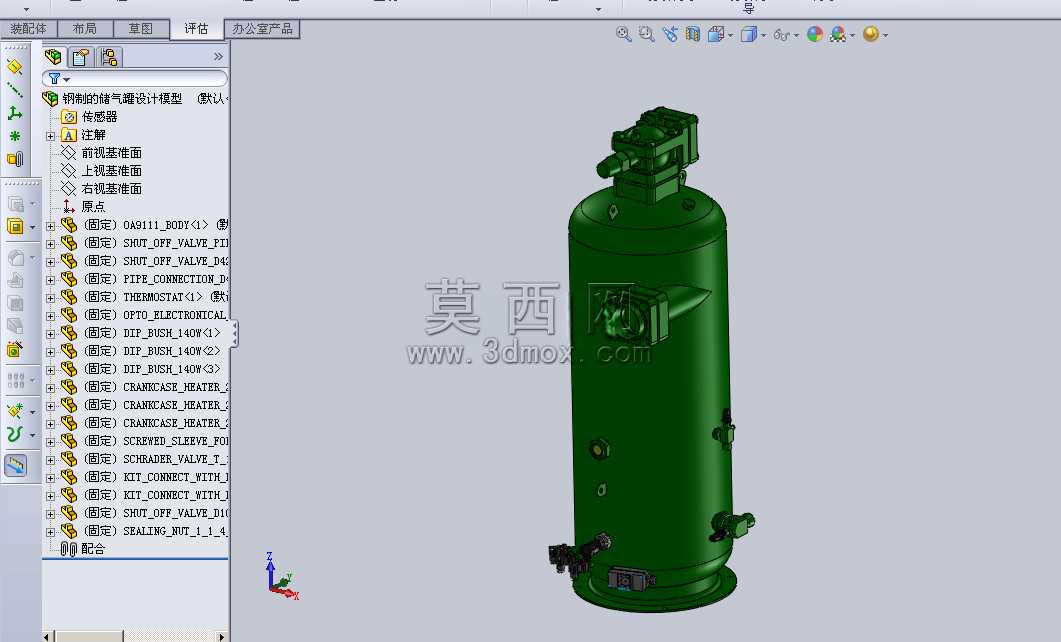Select the Coordinate System tool icon
This screenshot has height=642, width=1061.
pos(15,113)
